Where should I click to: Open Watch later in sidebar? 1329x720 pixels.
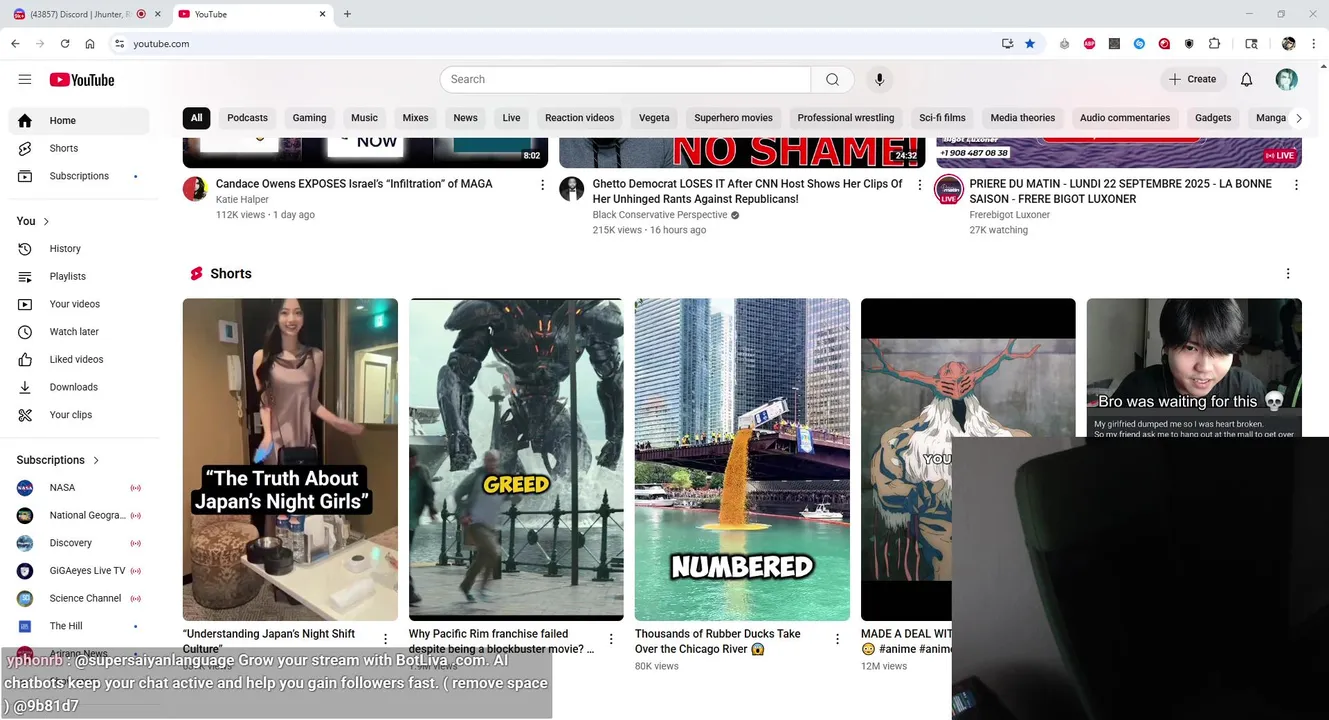click(79, 332)
